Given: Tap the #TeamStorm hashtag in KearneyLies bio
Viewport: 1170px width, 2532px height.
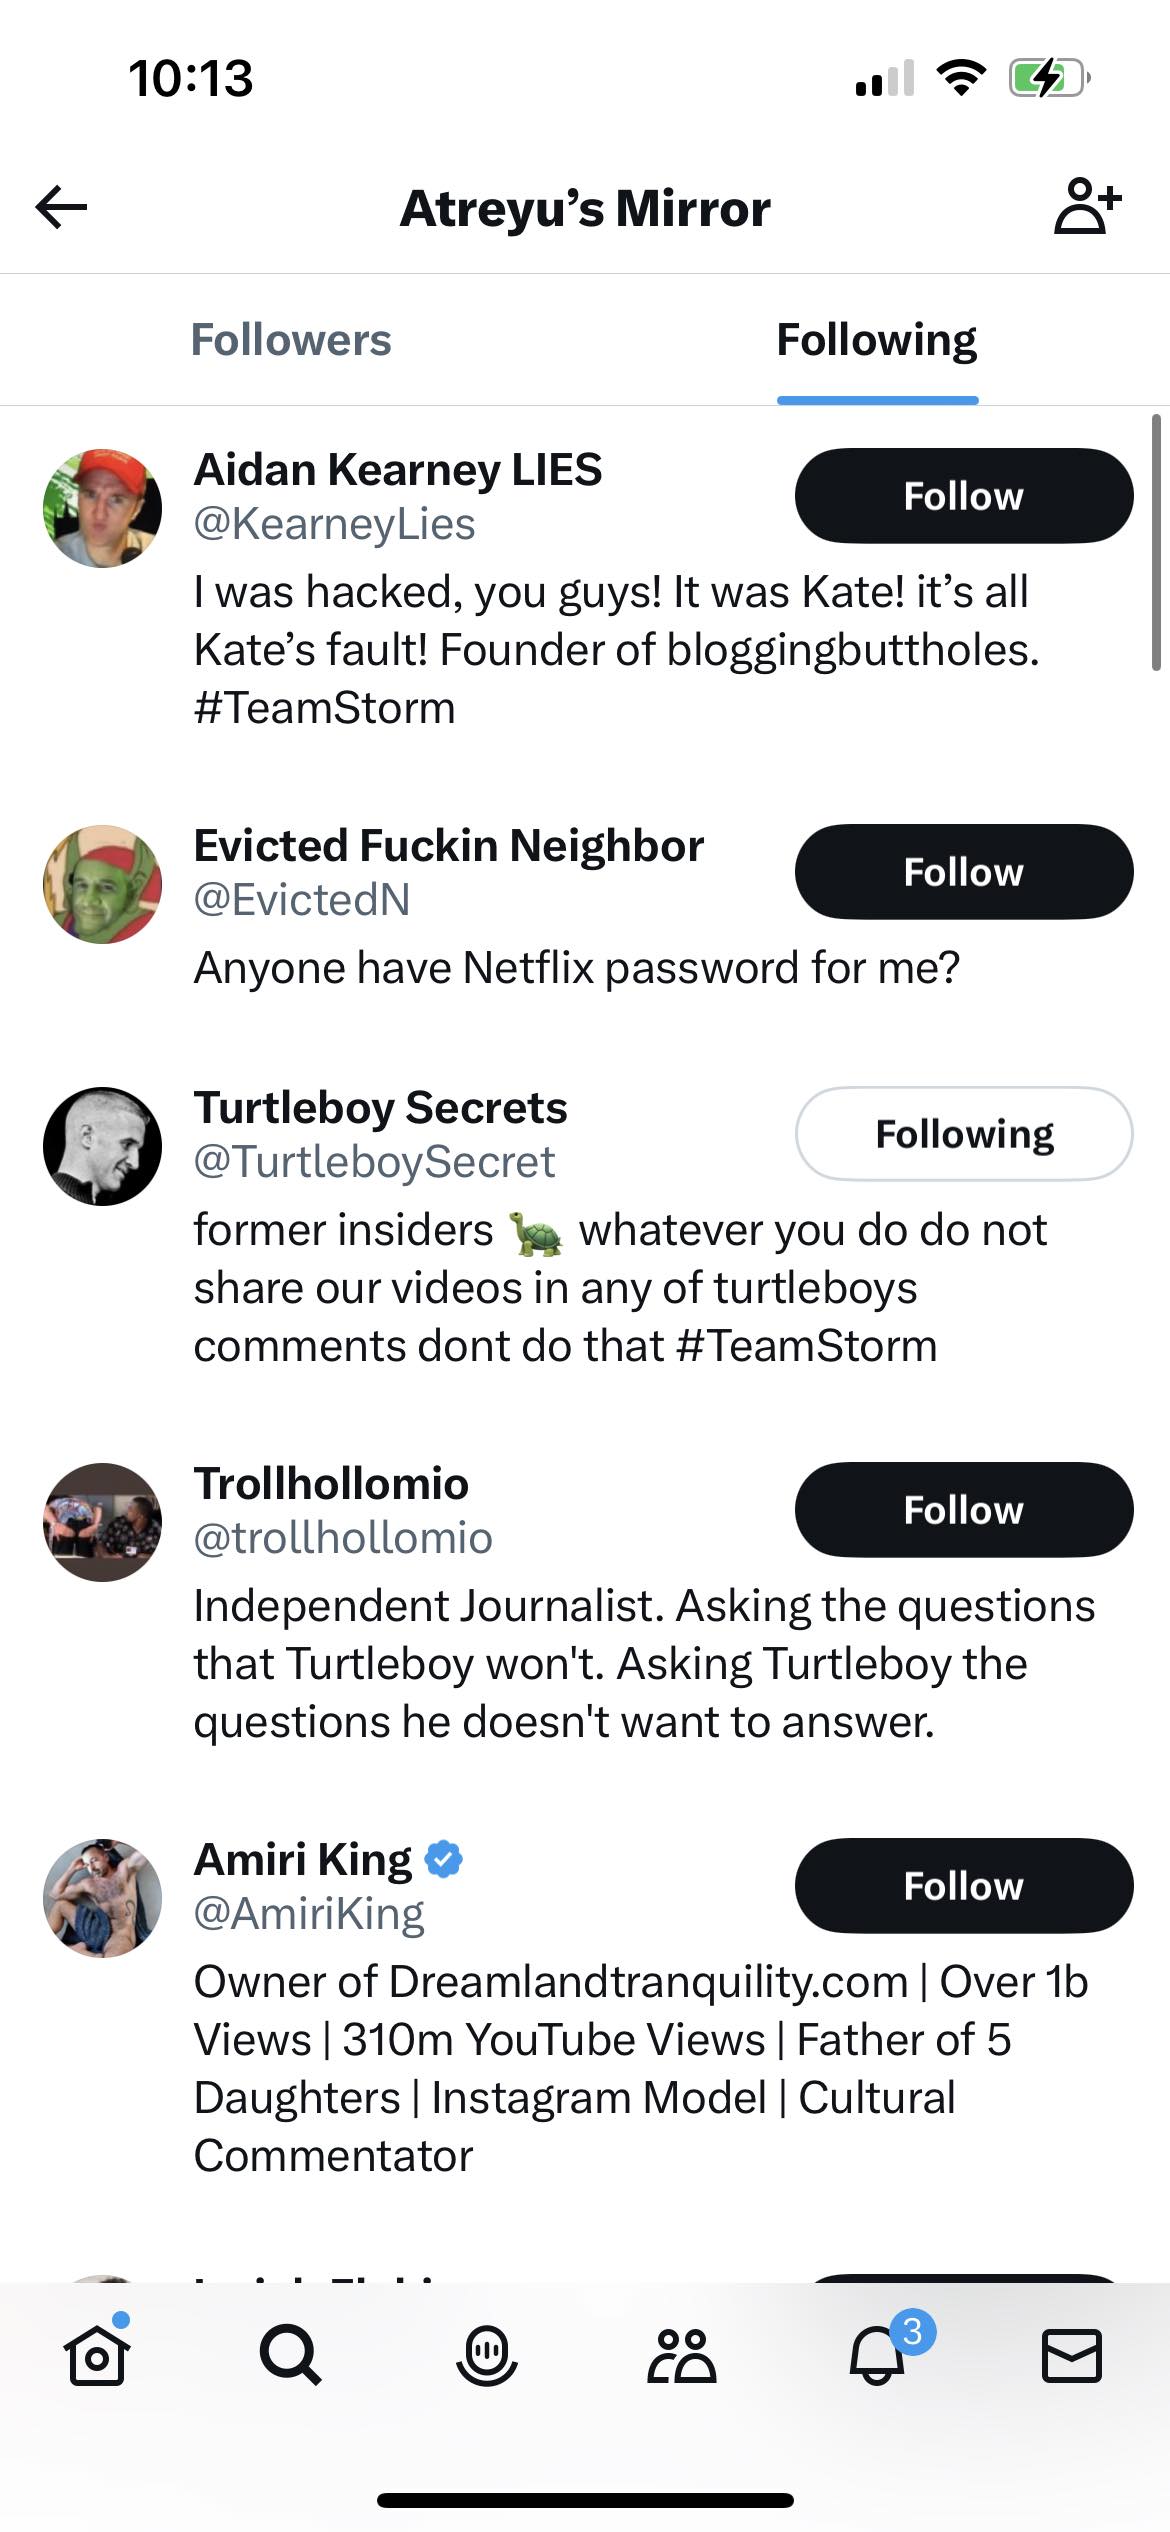Looking at the screenshot, I should tap(325, 708).
